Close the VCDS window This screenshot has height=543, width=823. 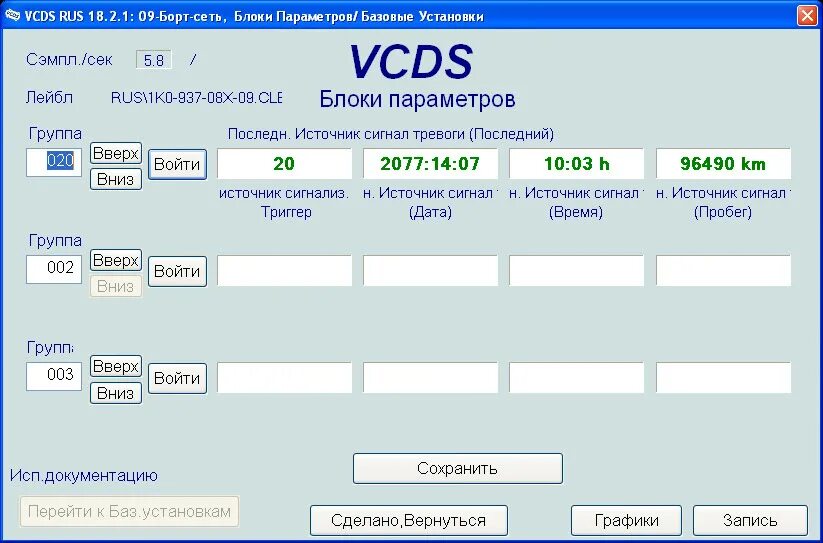pos(807,15)
